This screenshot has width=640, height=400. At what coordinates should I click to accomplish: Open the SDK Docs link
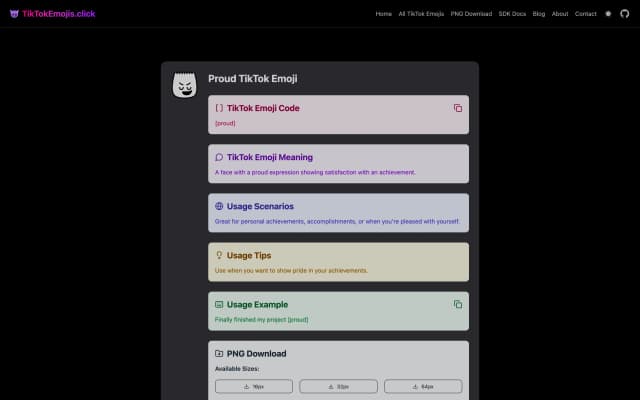[x=513, y=14]
